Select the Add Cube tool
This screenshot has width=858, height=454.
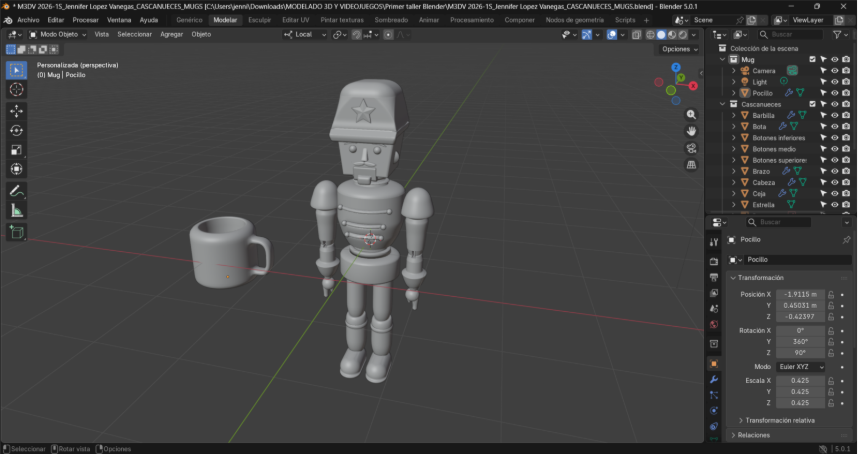(x=16, y=232)
